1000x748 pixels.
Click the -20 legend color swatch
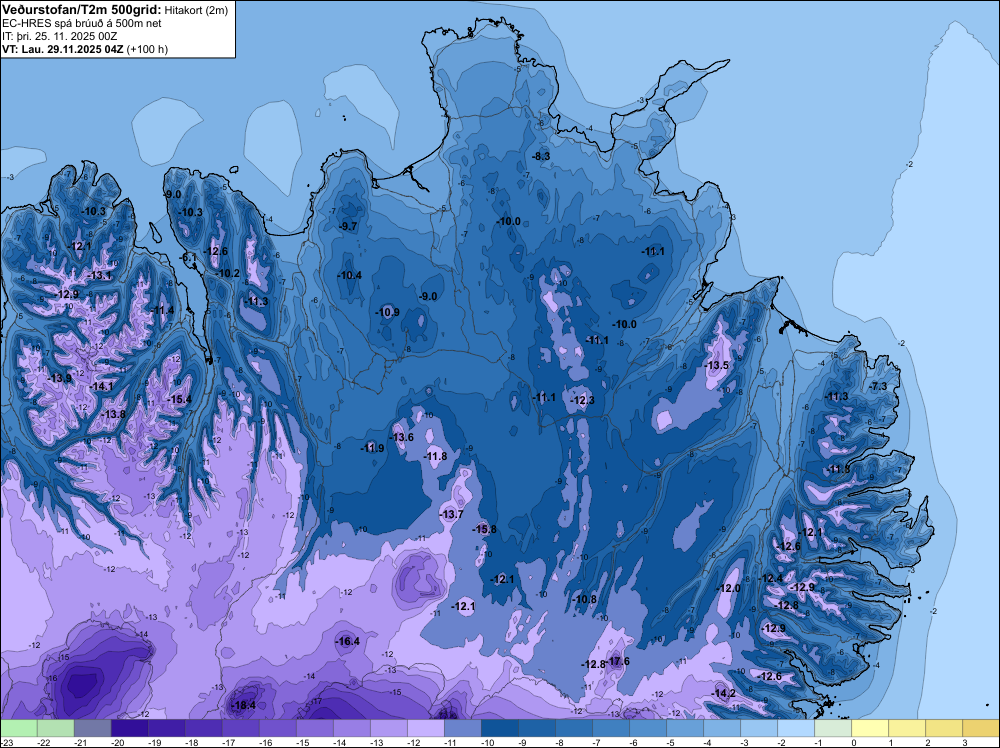[129, 728]
